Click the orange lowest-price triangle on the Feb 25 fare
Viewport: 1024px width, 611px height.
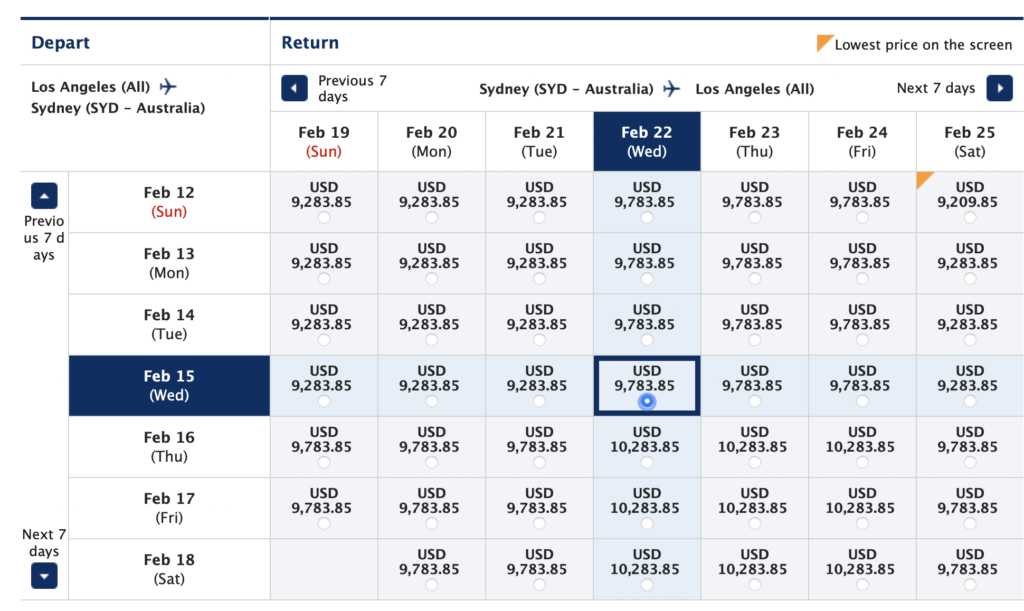tap(925, 180)
